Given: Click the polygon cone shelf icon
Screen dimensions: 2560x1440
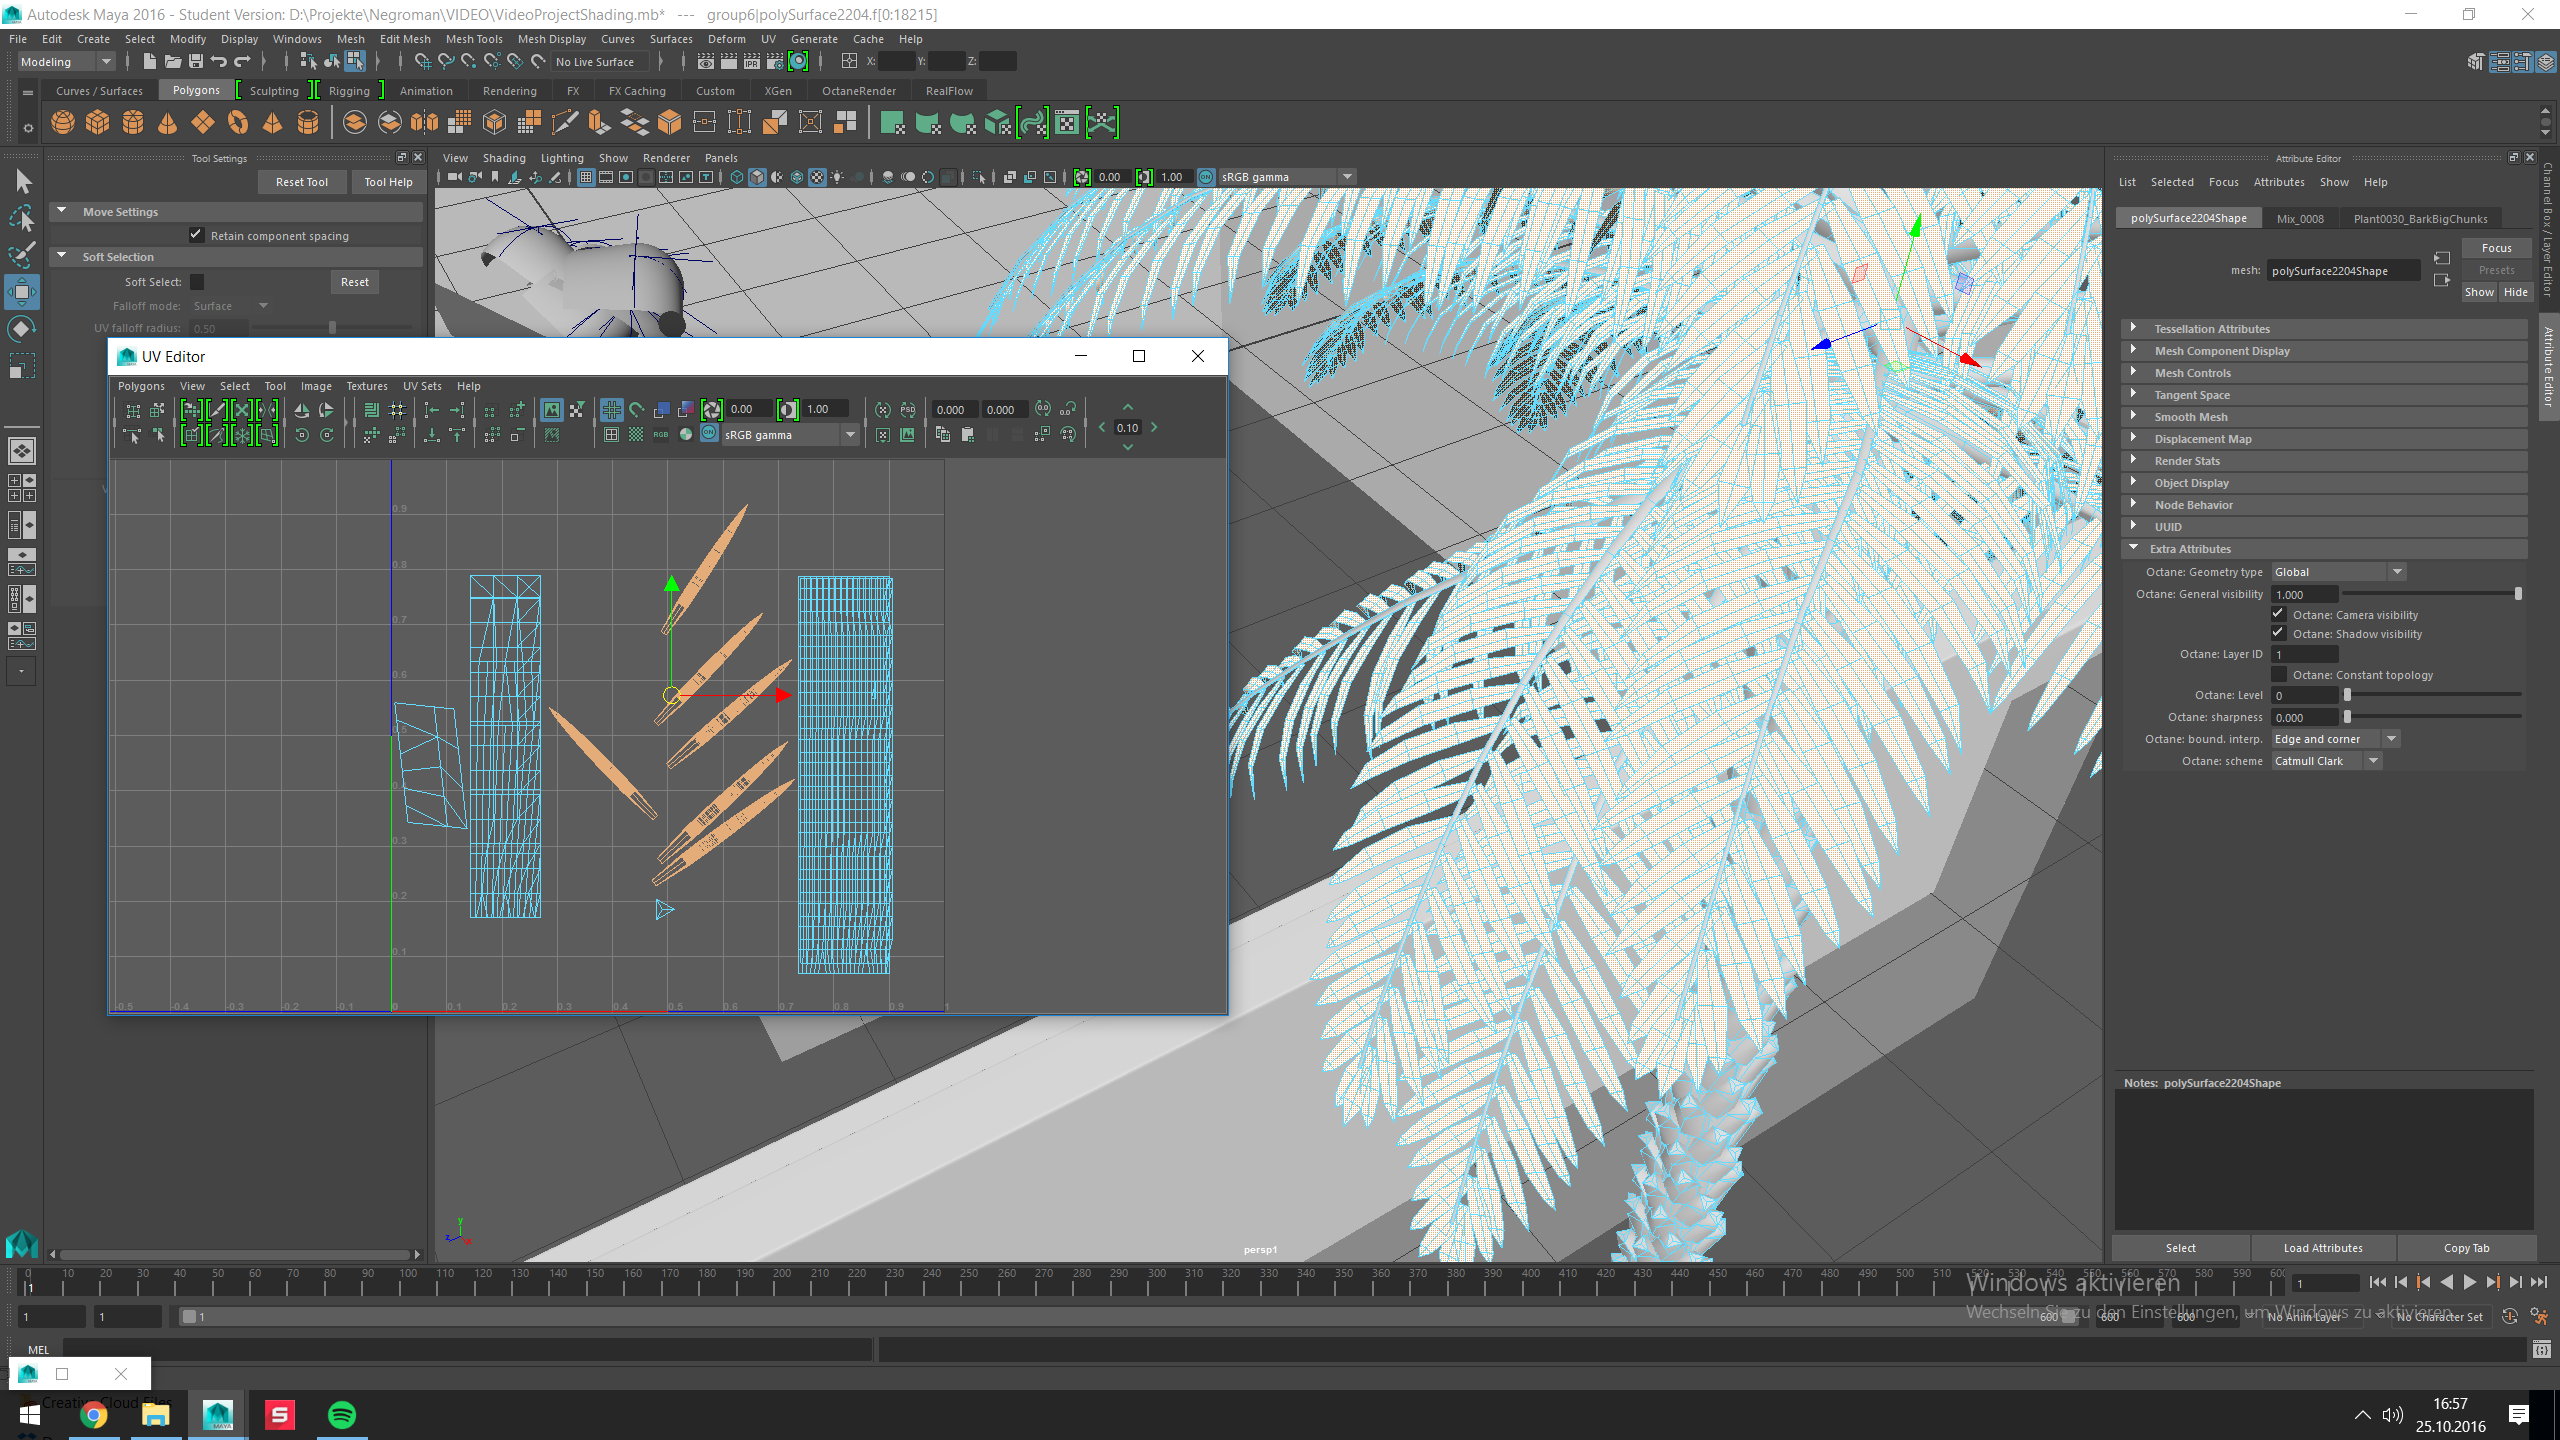Looking at the screenshot, I should point(167,122).
